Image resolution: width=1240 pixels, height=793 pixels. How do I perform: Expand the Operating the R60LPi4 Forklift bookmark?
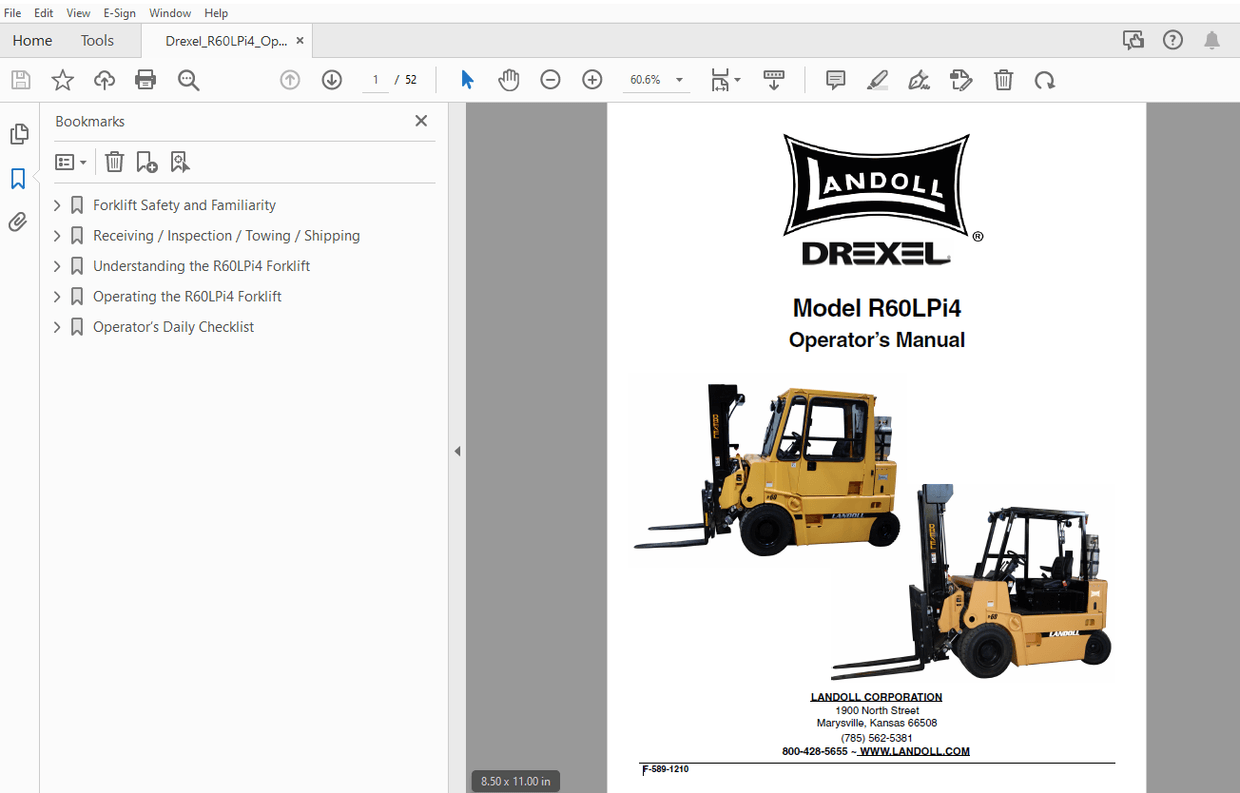pyautogui.click(x=56, y=296)
